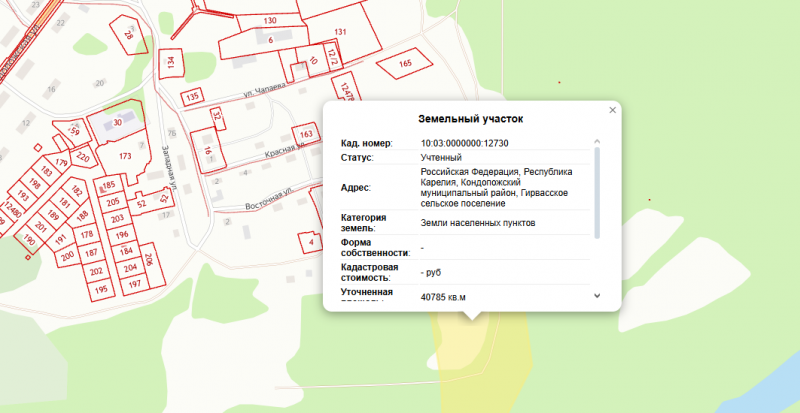800x413 pixels.
Task: Click the value Земли населенных пунктов
Action: 478,223
